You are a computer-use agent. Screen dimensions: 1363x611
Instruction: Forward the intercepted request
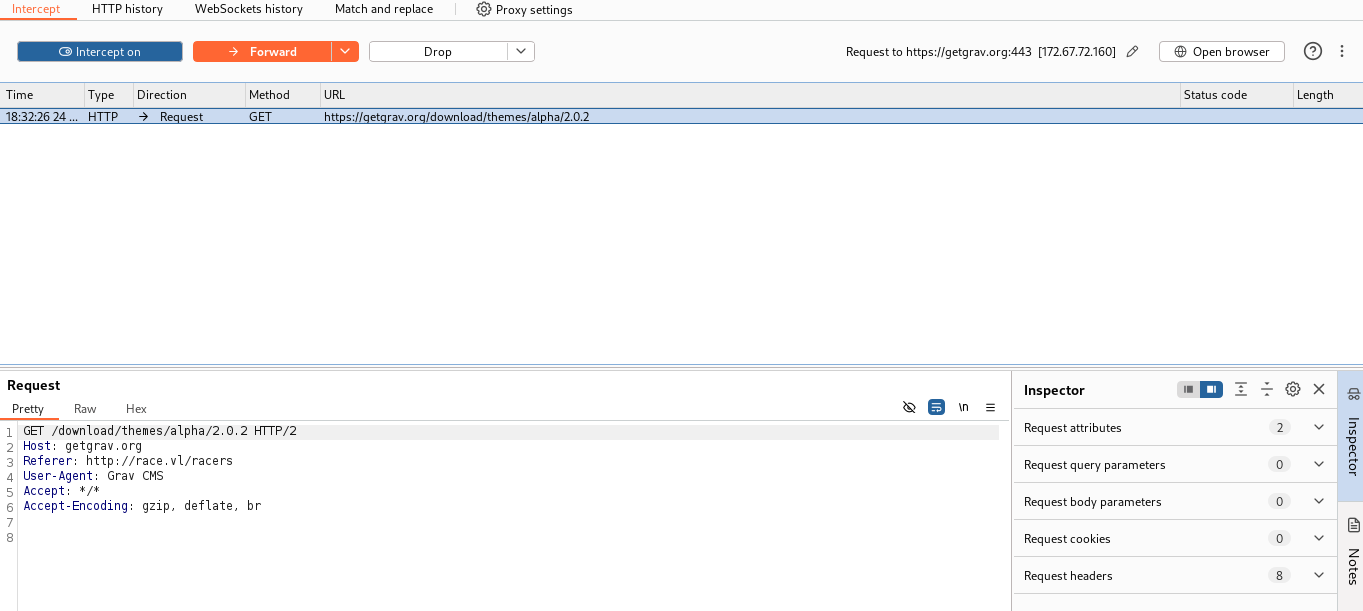tap(262, 52)
